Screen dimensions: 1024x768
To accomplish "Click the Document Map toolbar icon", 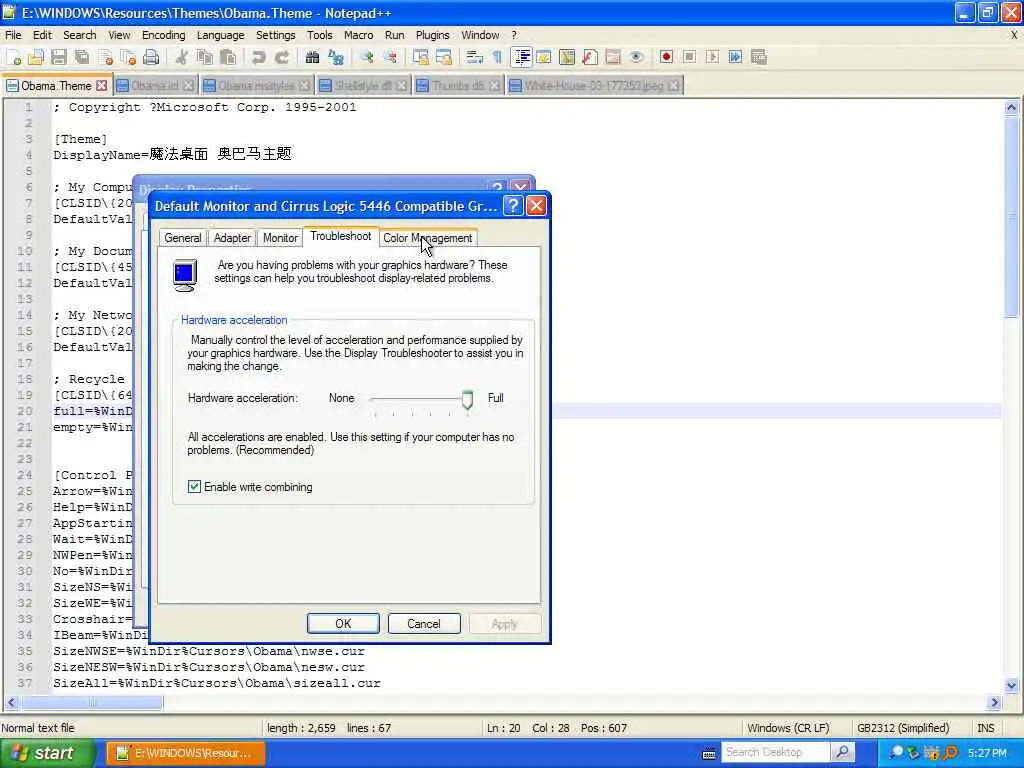I will (x=567, y=57).
